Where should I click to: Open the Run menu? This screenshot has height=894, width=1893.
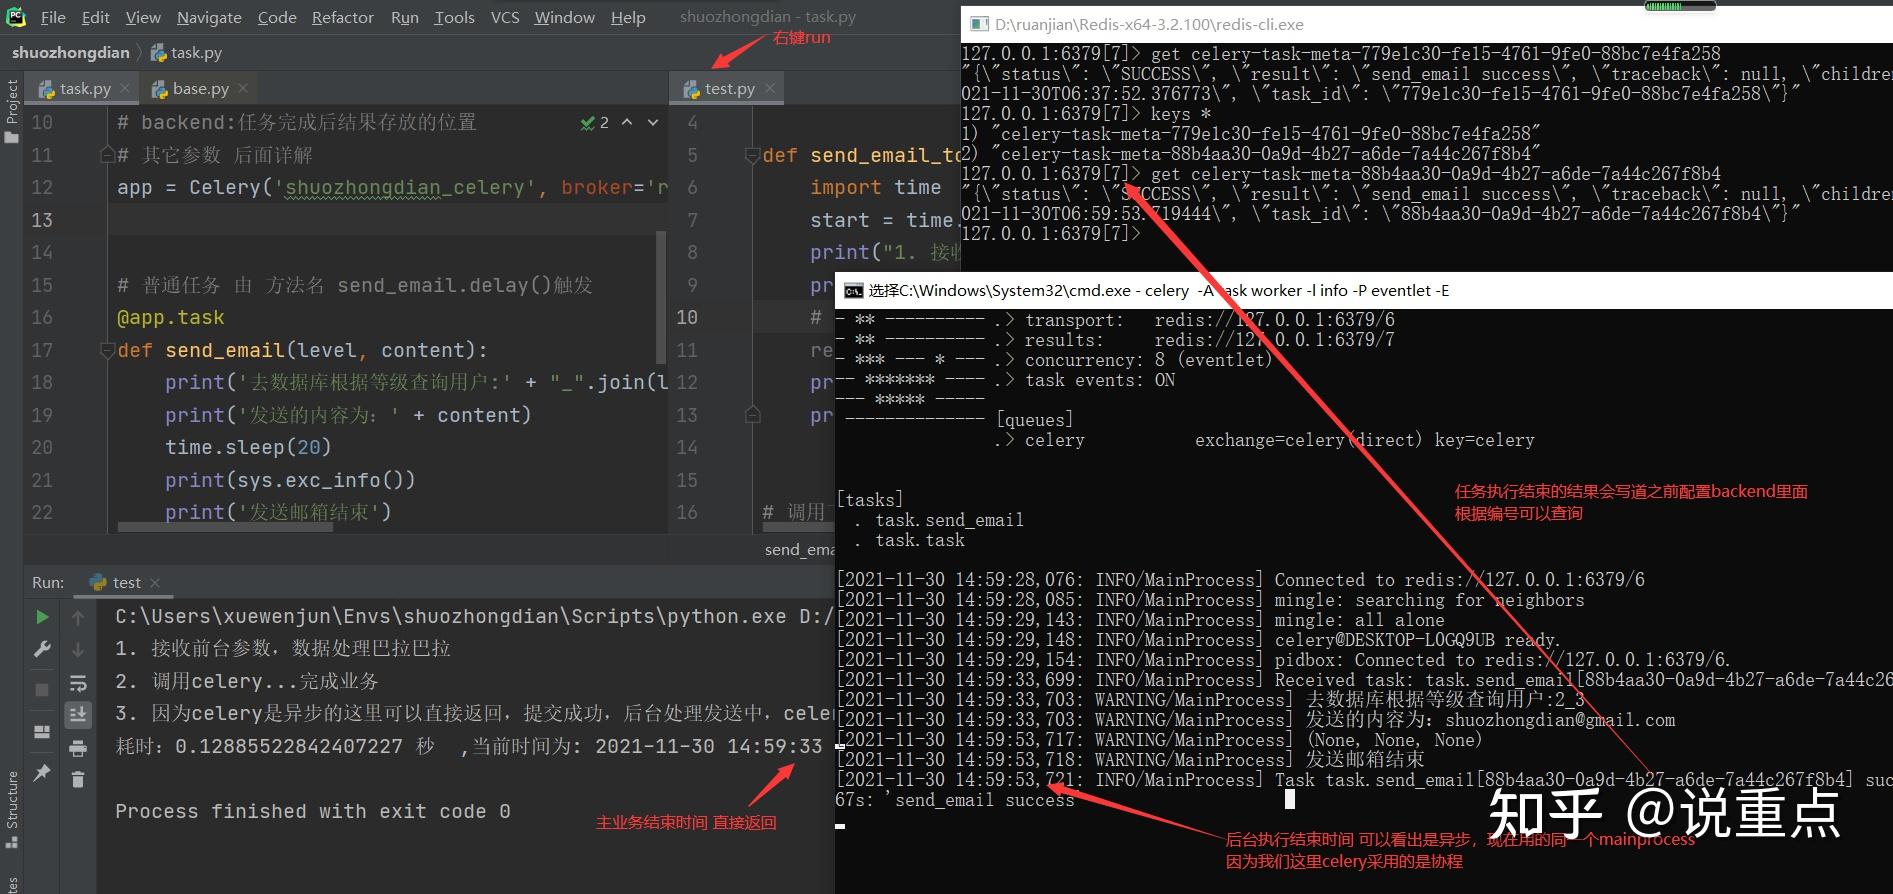(405, 17)
